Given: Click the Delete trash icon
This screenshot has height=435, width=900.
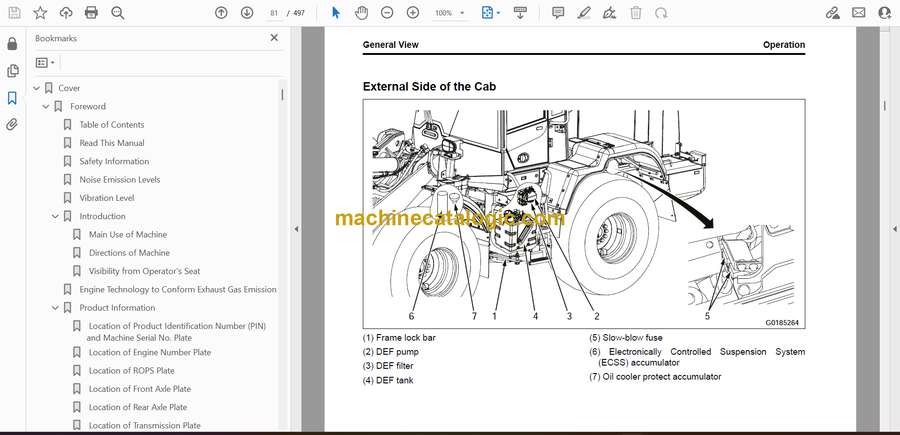Looking at the screenshot, I should tap(635, 13).
